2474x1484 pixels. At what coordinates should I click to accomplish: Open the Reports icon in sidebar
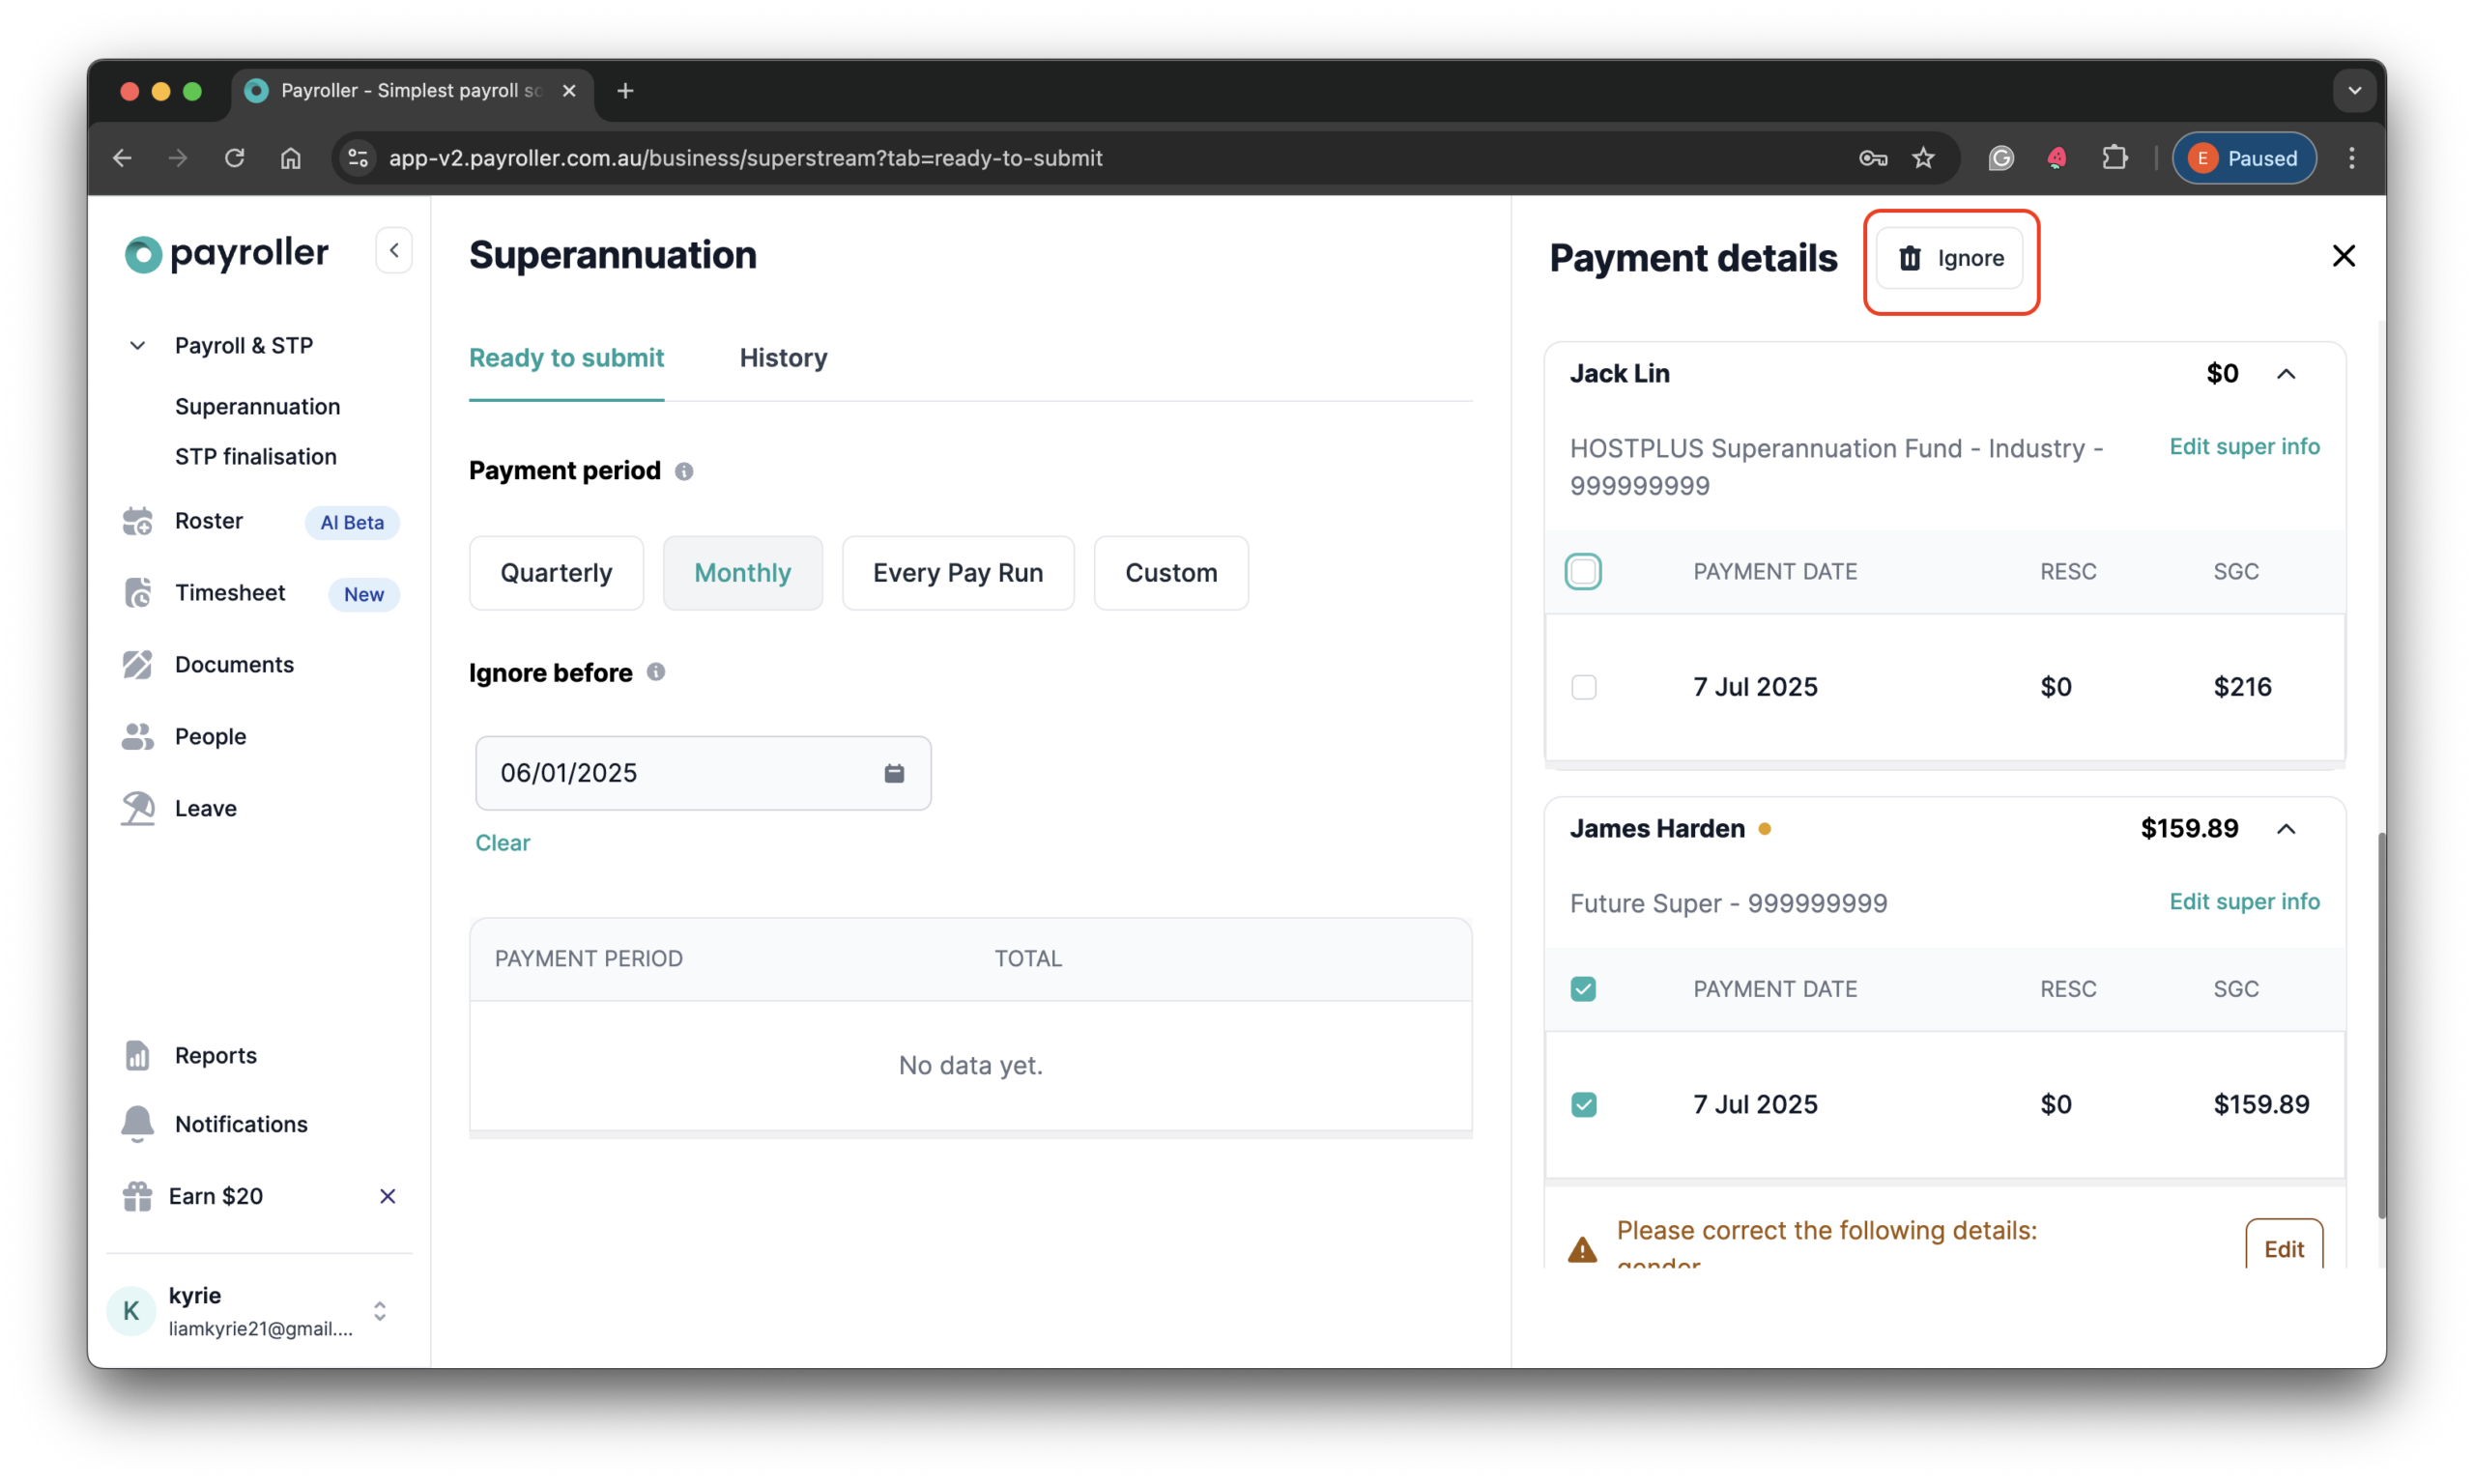[138, 1056]
